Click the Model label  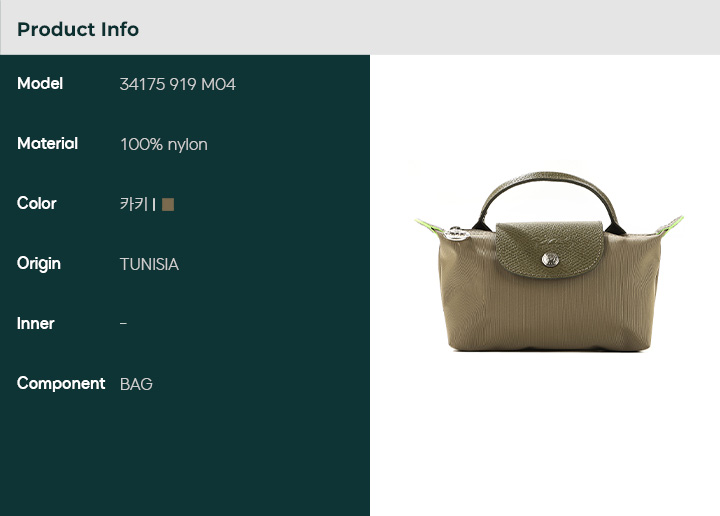click(40, 84)
